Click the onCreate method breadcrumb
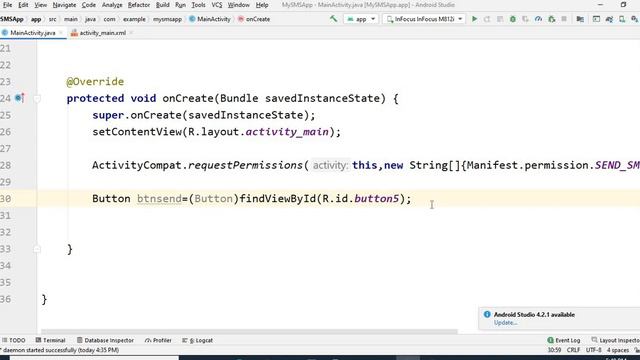The width and height of the screenshot is (640, 360). click(254, 19)
